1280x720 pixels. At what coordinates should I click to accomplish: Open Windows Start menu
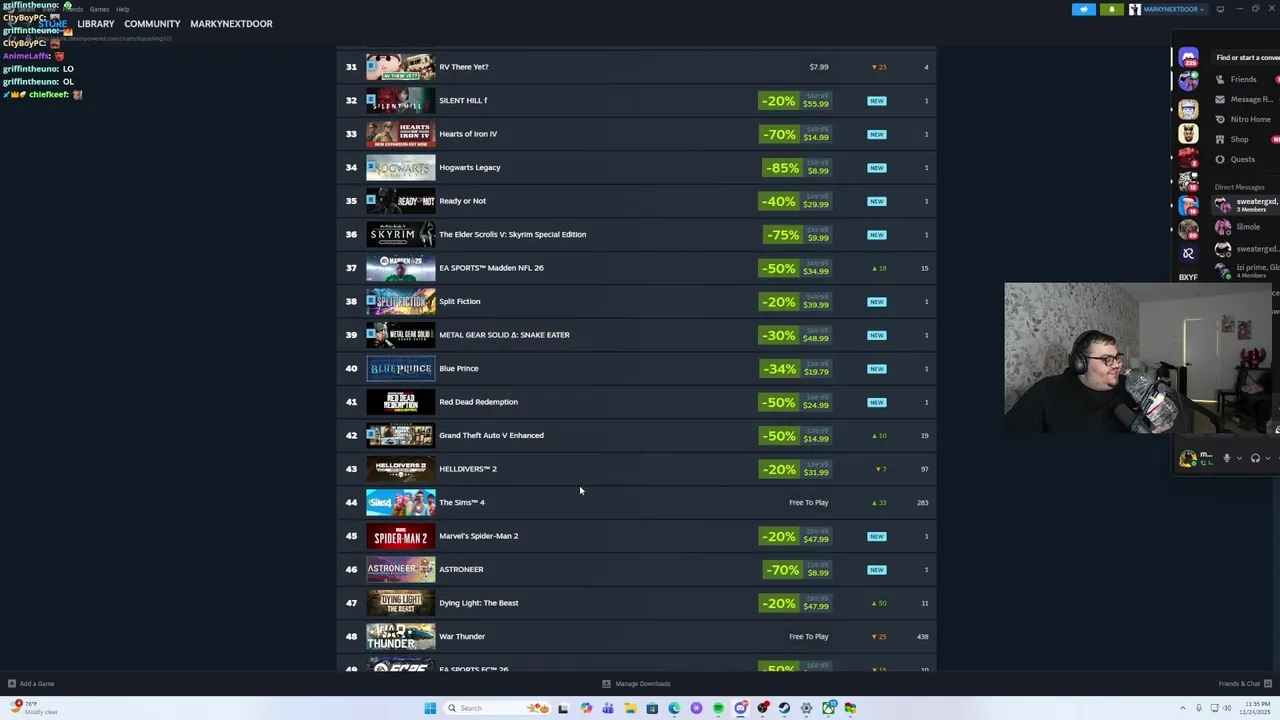(430, 708)
